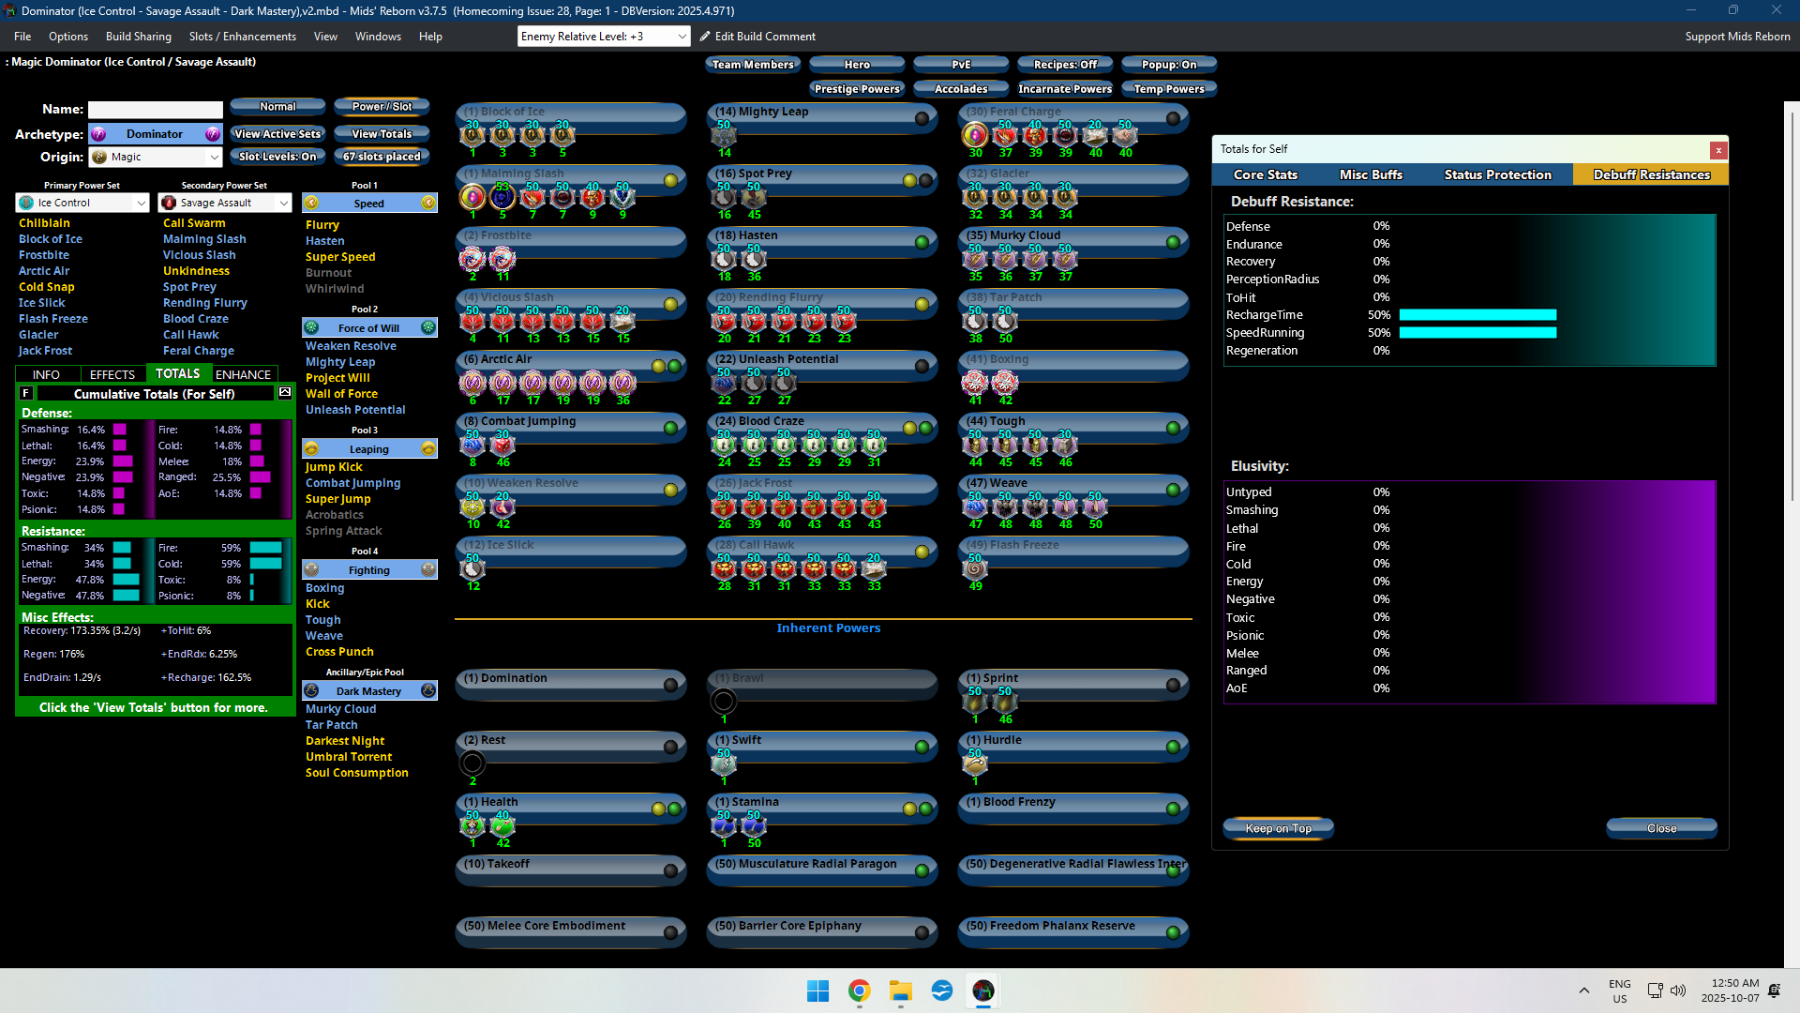The width and height of the screenshot is (1800, 1013).
Task: Expand the Origin dropdown showing Magic
Action: 214,157
